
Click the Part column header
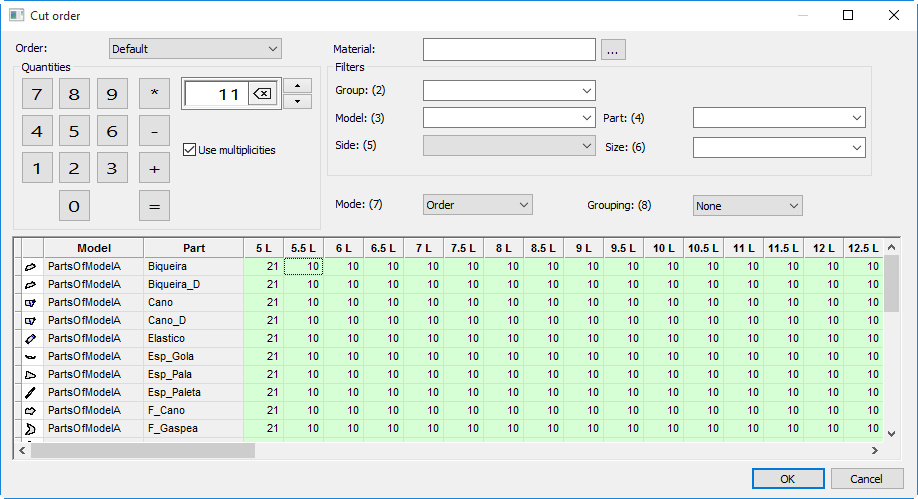tap(194, 248)
